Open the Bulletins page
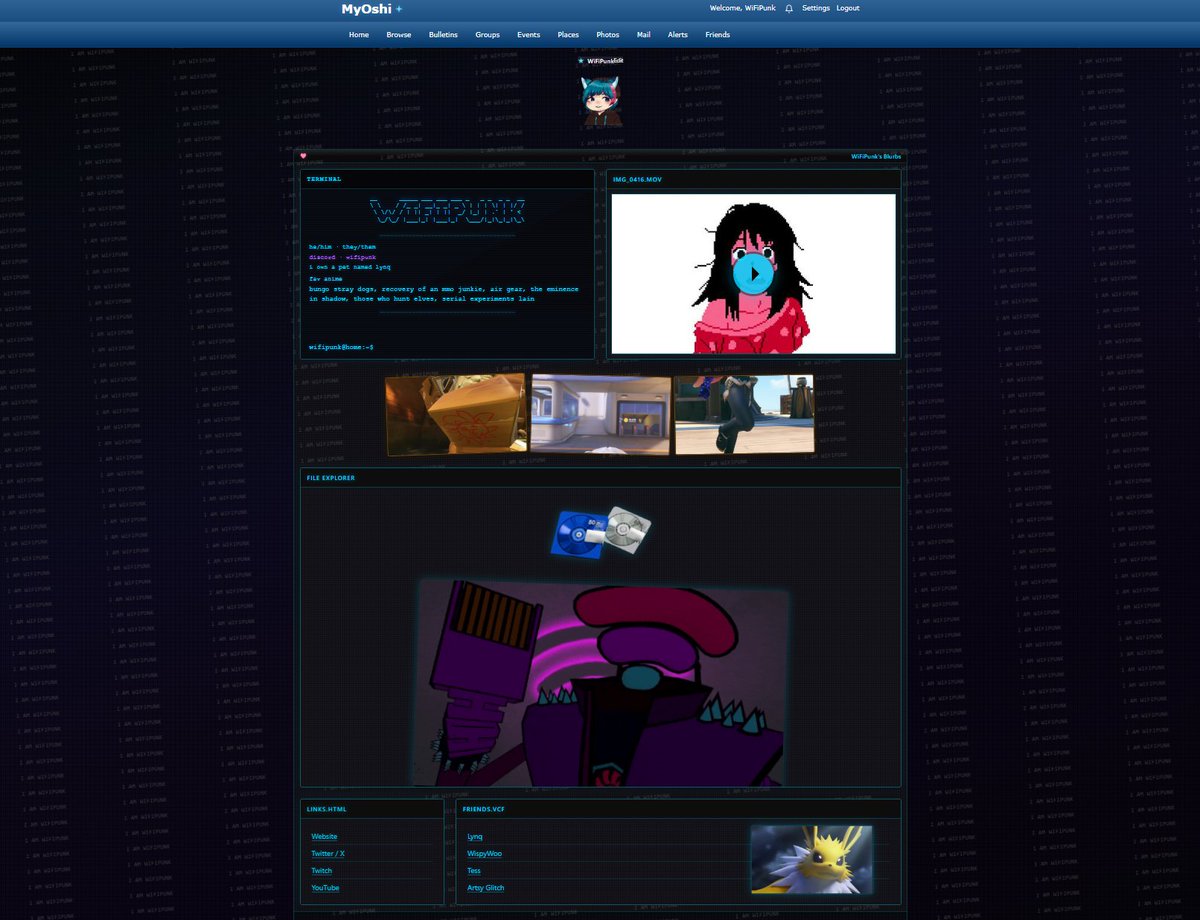The image size is (1200, 920). tap(443, 35)
